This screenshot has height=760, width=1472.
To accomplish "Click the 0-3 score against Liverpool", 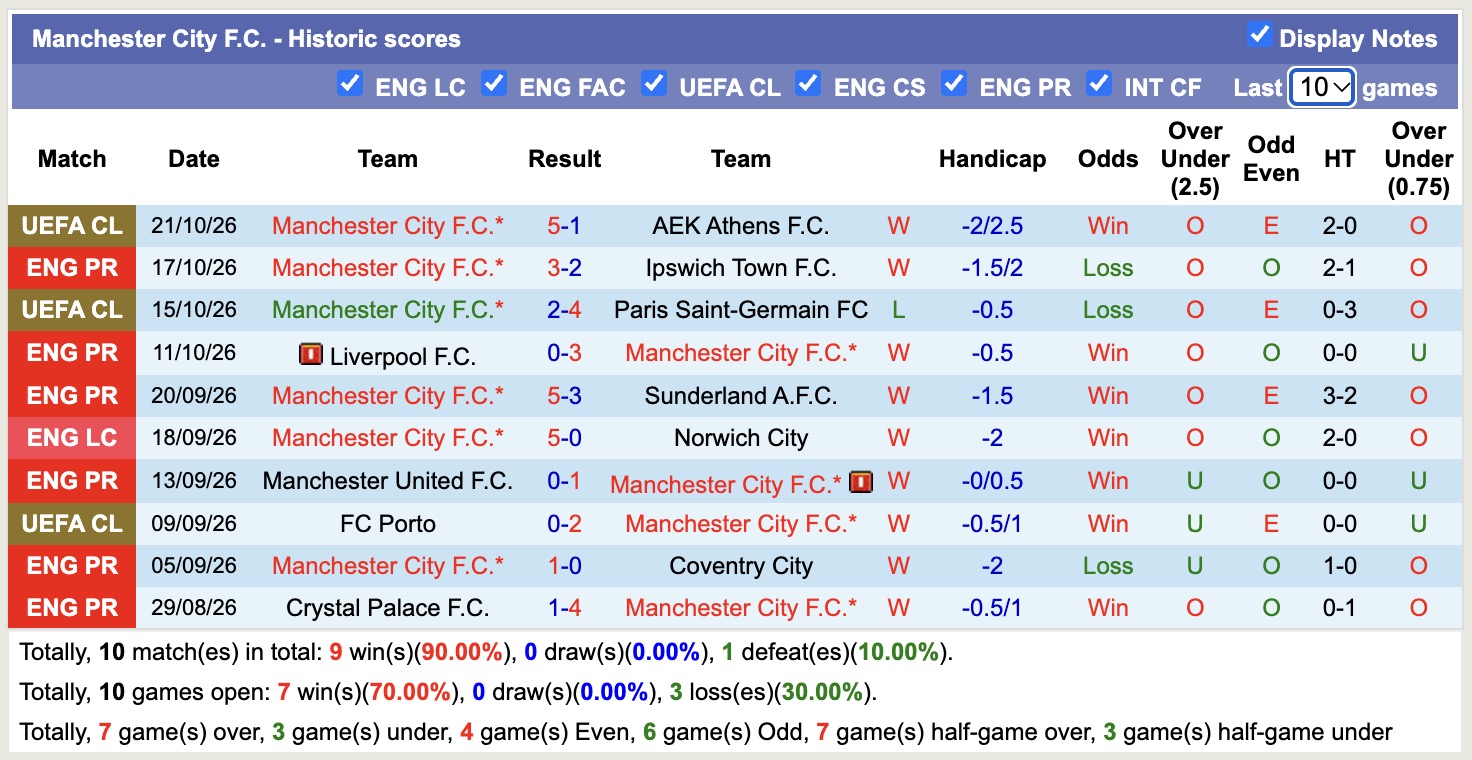I will click(564, 353).
